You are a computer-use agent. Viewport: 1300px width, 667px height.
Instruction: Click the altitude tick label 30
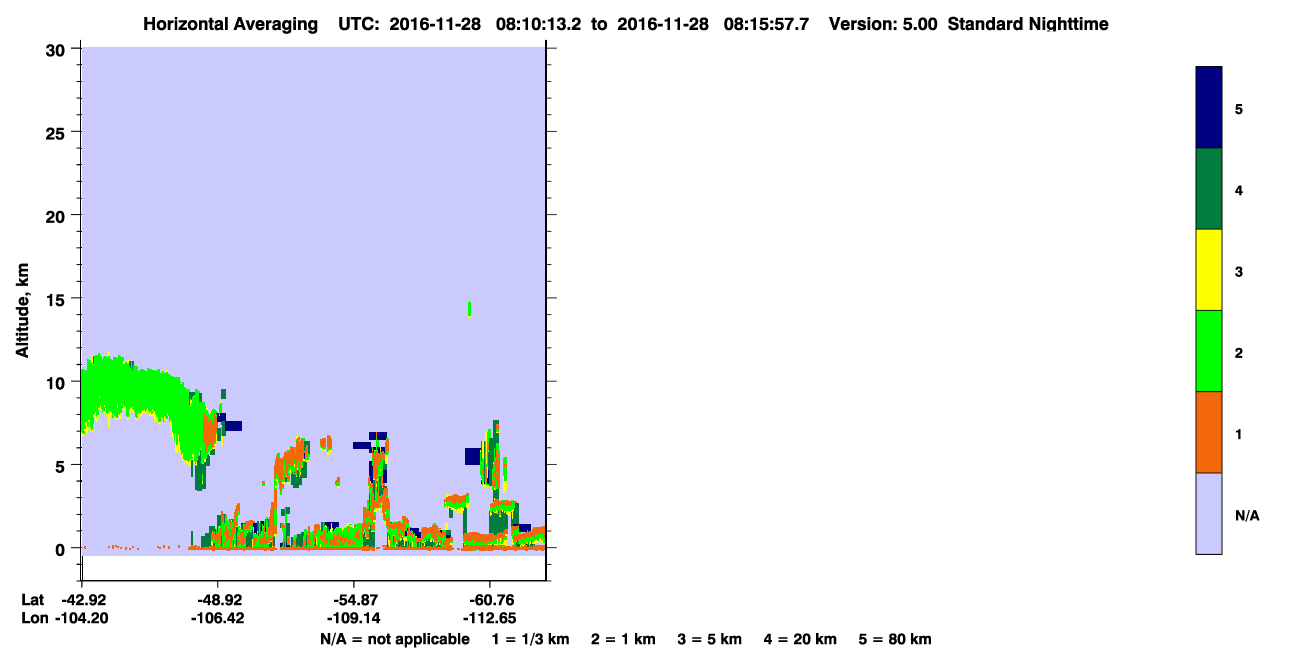pos(57,49)
